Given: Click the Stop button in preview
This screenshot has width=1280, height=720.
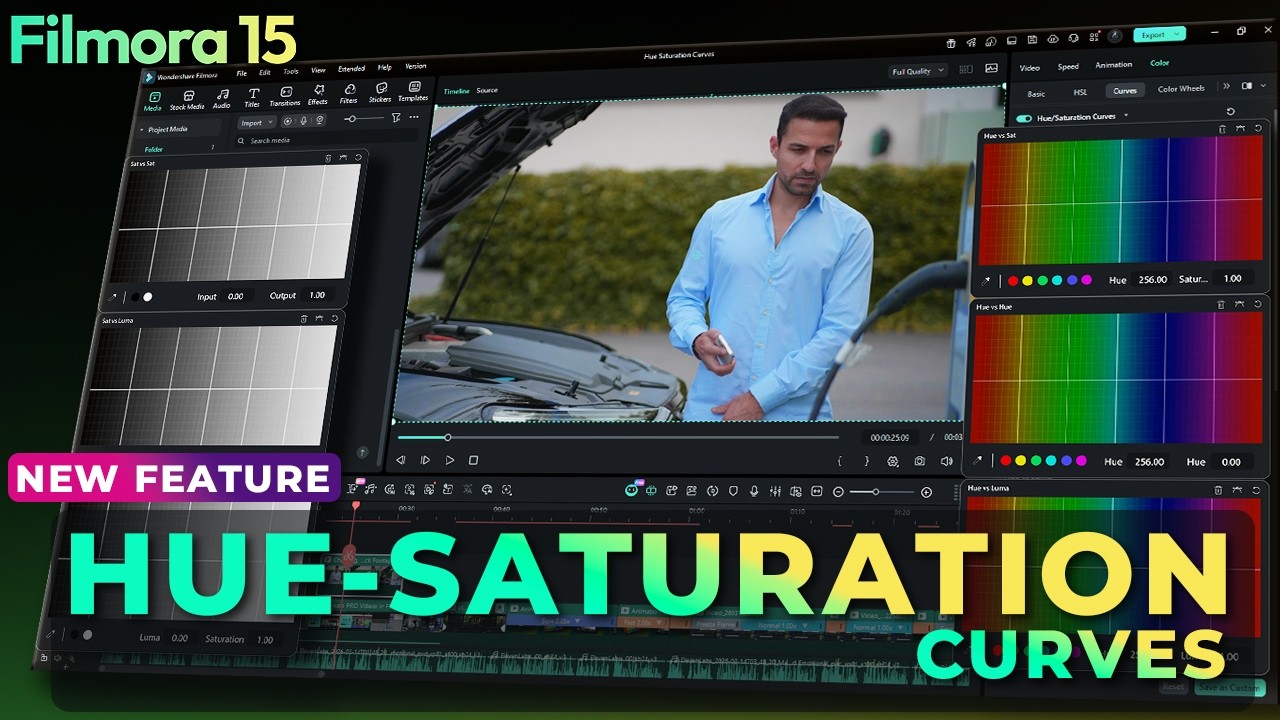Looking at the screenshot, I should pos(474,460).
